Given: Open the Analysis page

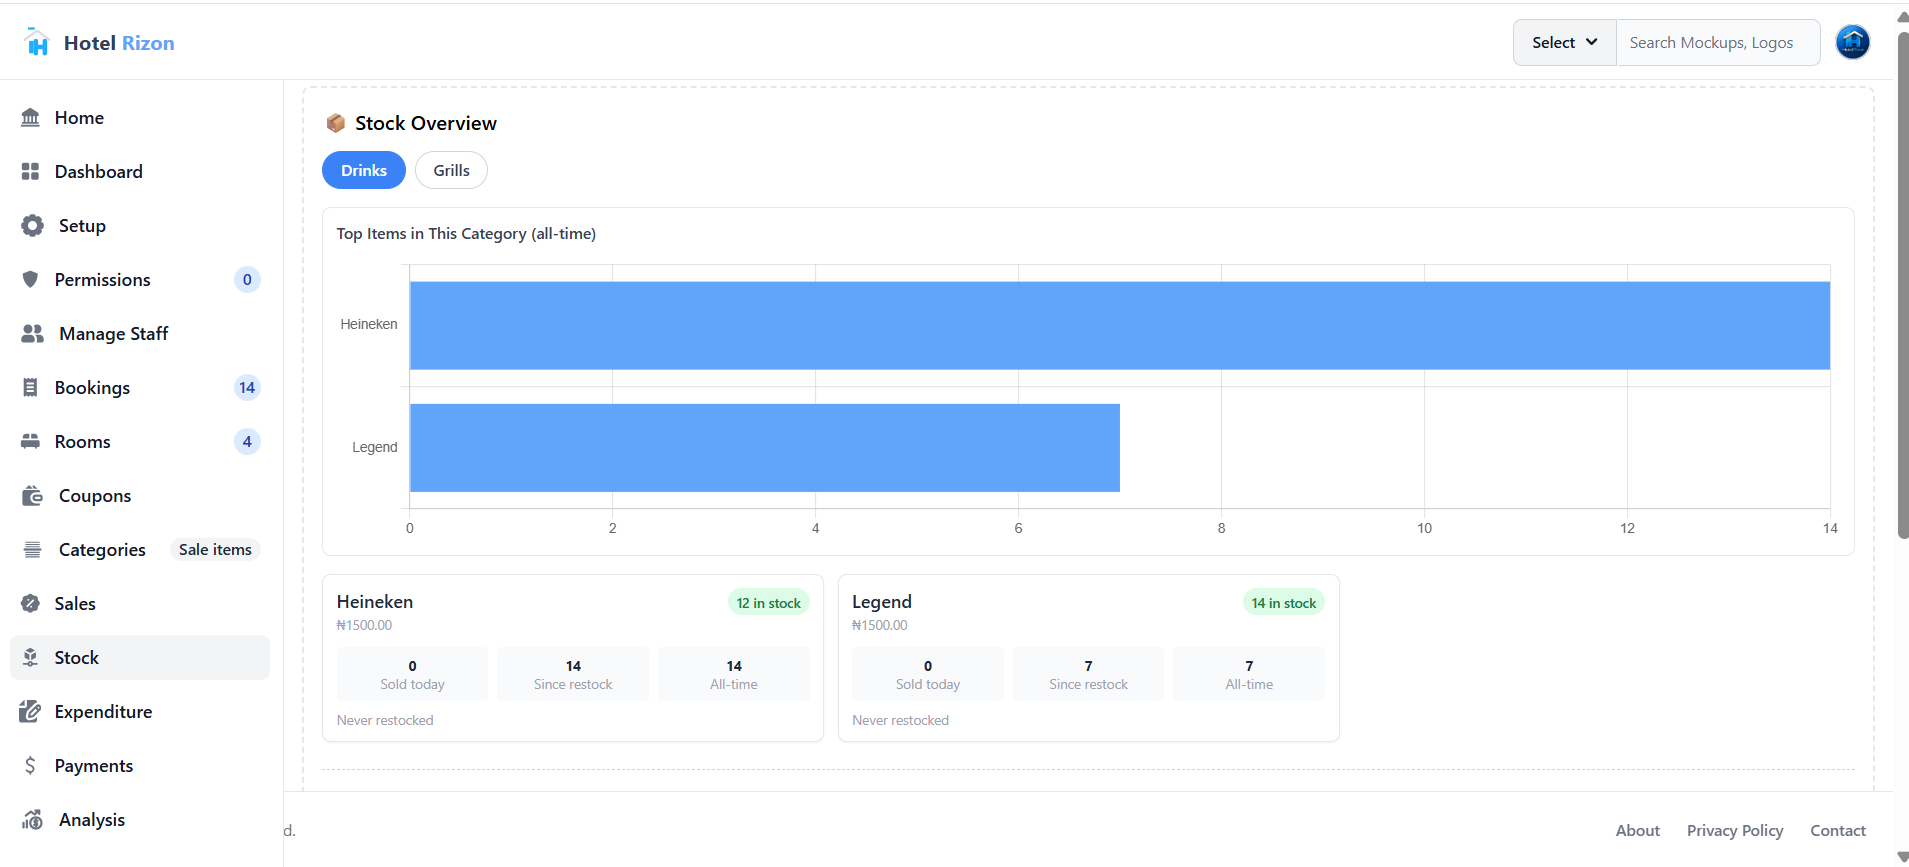Looking at the screenshot, I should (x=140, y=820).
